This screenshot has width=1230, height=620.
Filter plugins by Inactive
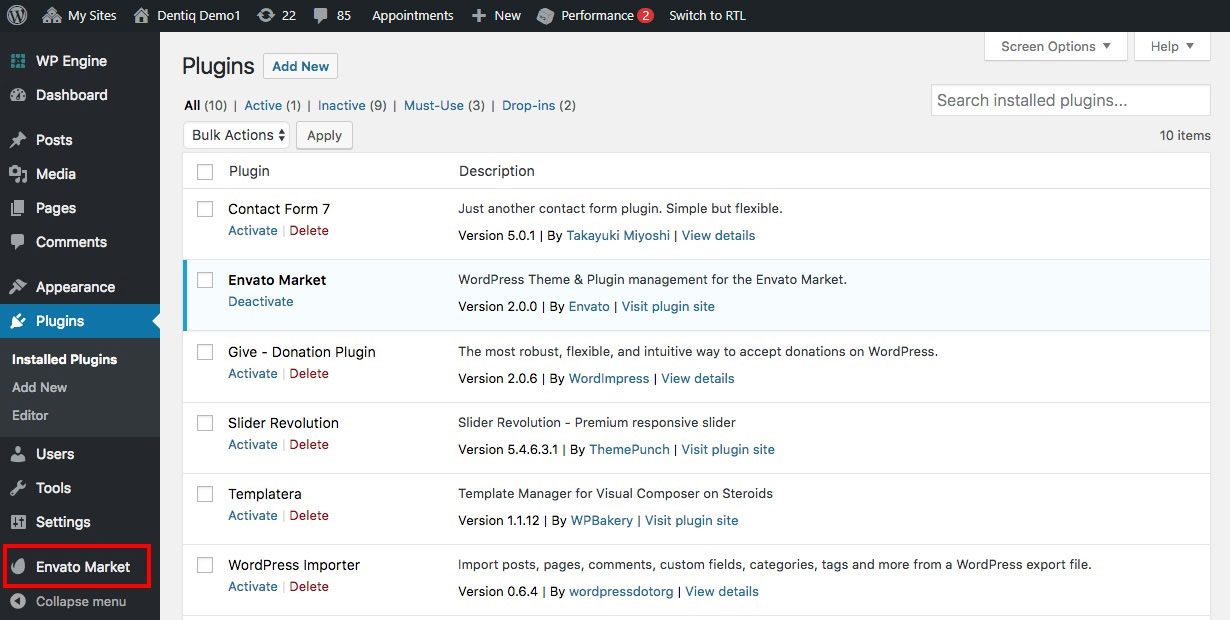click(342, 105)
